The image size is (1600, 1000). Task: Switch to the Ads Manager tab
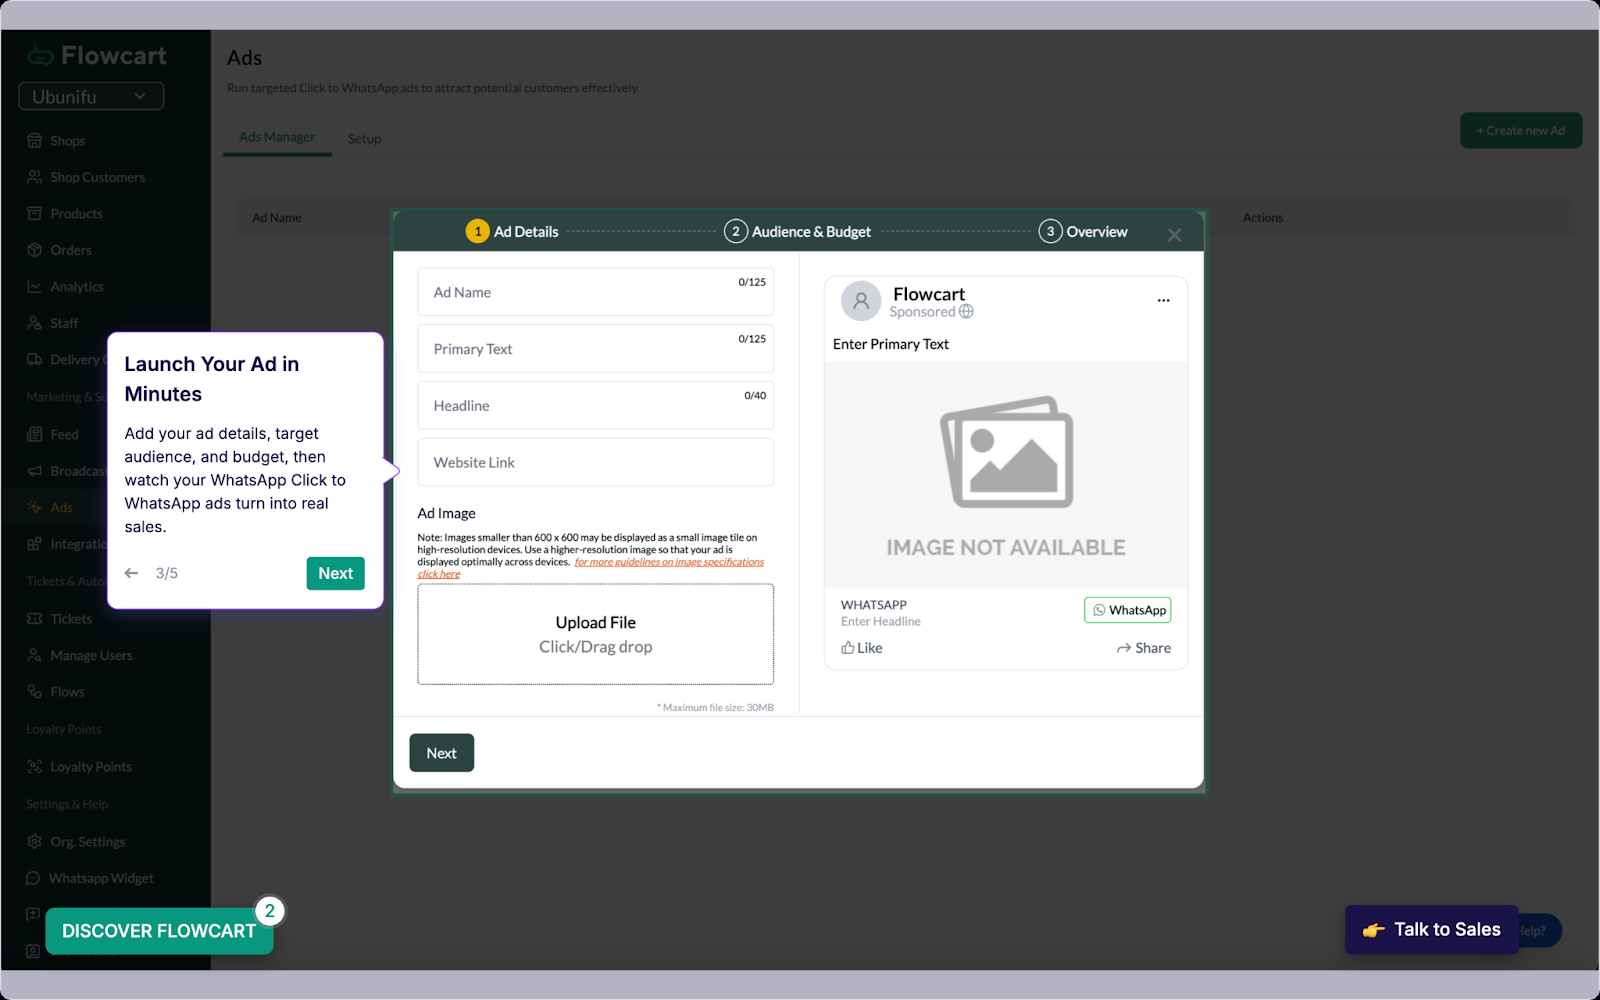(277, 137)
